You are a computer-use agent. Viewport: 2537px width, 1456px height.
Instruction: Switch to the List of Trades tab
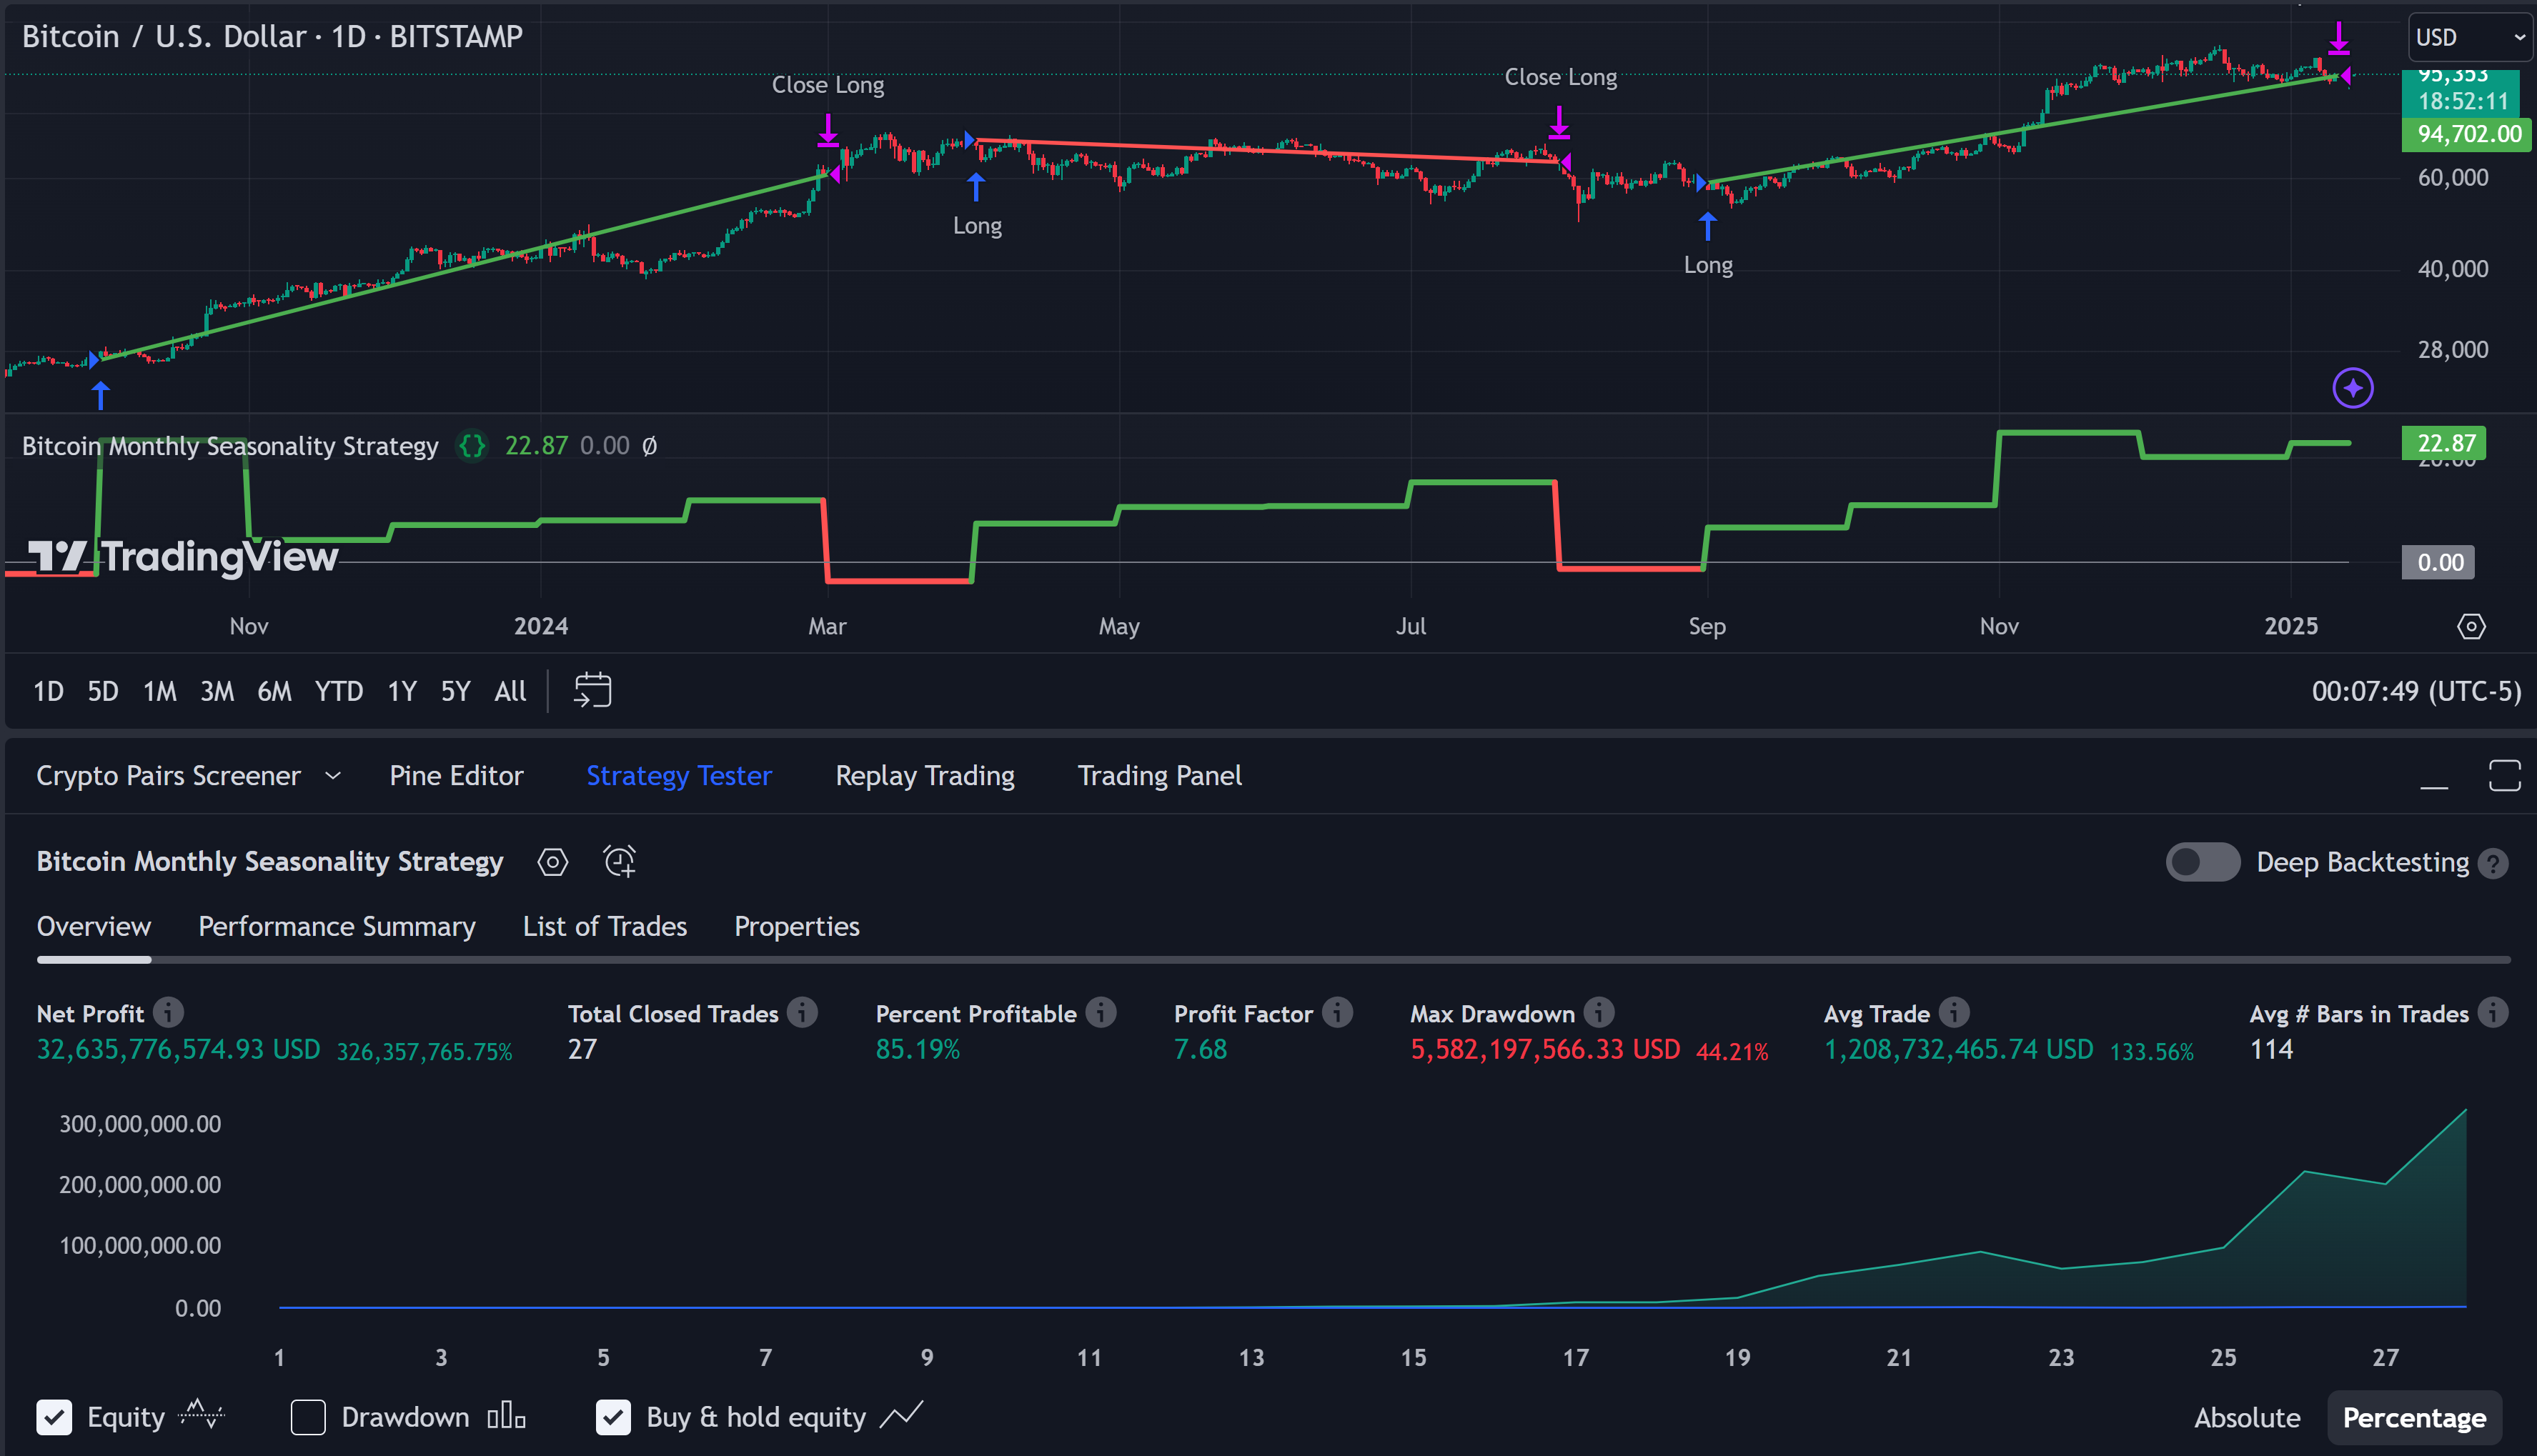click(x=605, y=926)
